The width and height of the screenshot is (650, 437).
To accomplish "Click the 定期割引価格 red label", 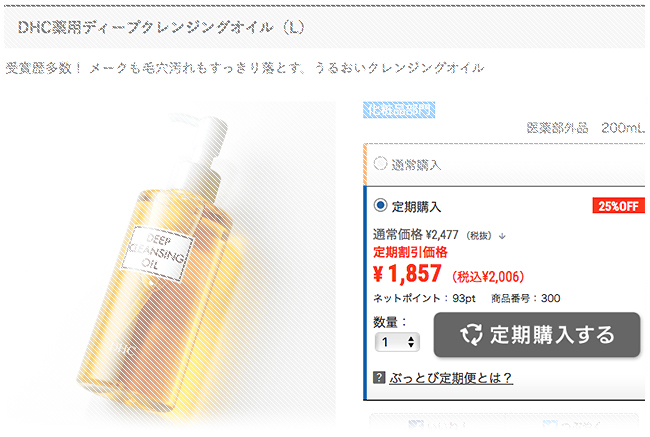I will [410, 252].
